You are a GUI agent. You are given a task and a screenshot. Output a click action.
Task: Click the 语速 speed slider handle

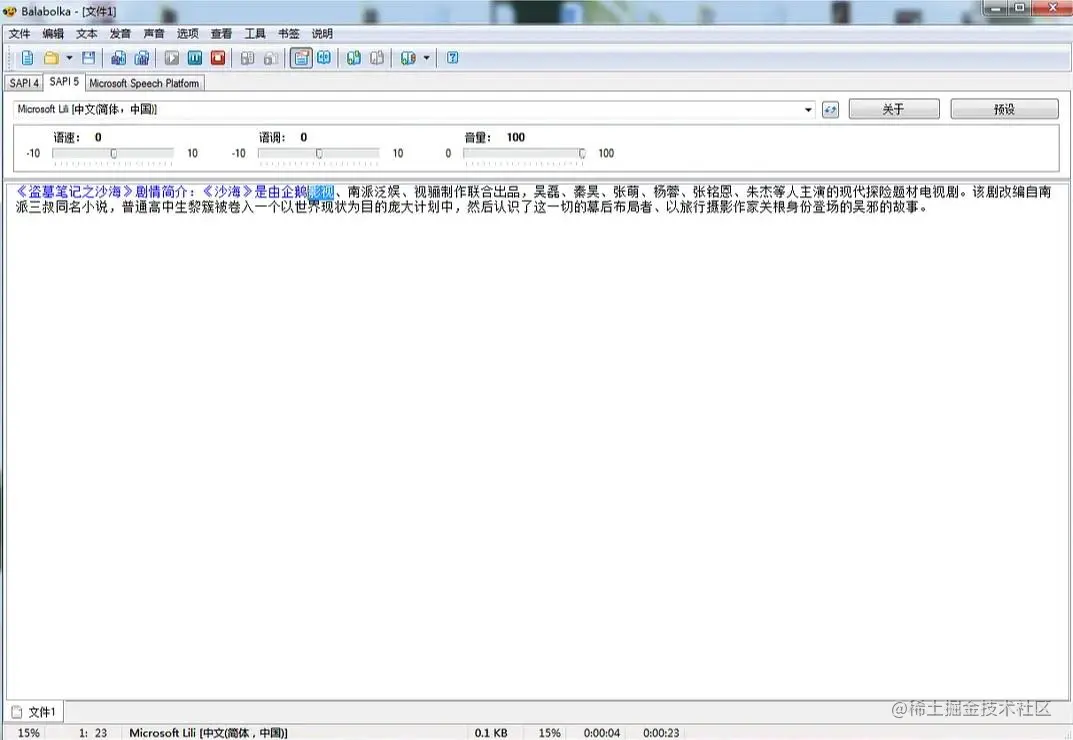click(x=114, y=153)
